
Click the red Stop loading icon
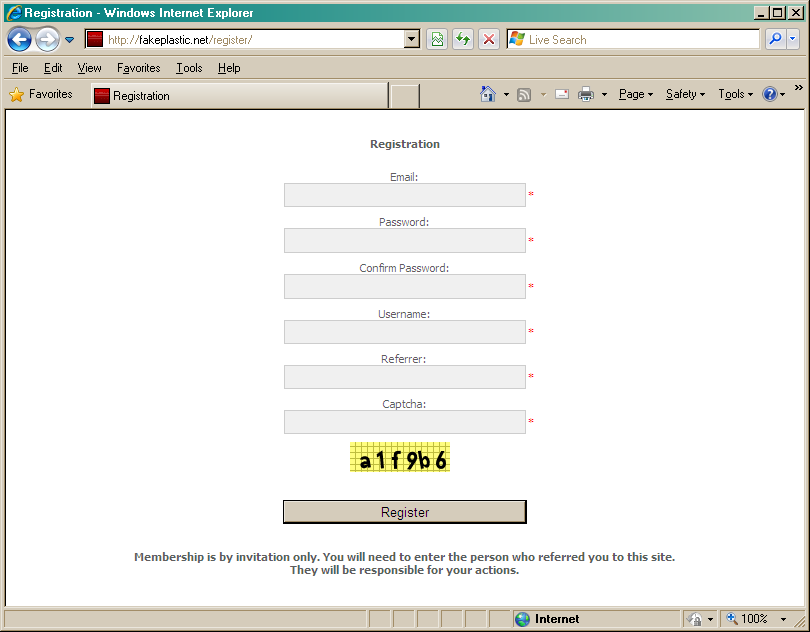489,40
